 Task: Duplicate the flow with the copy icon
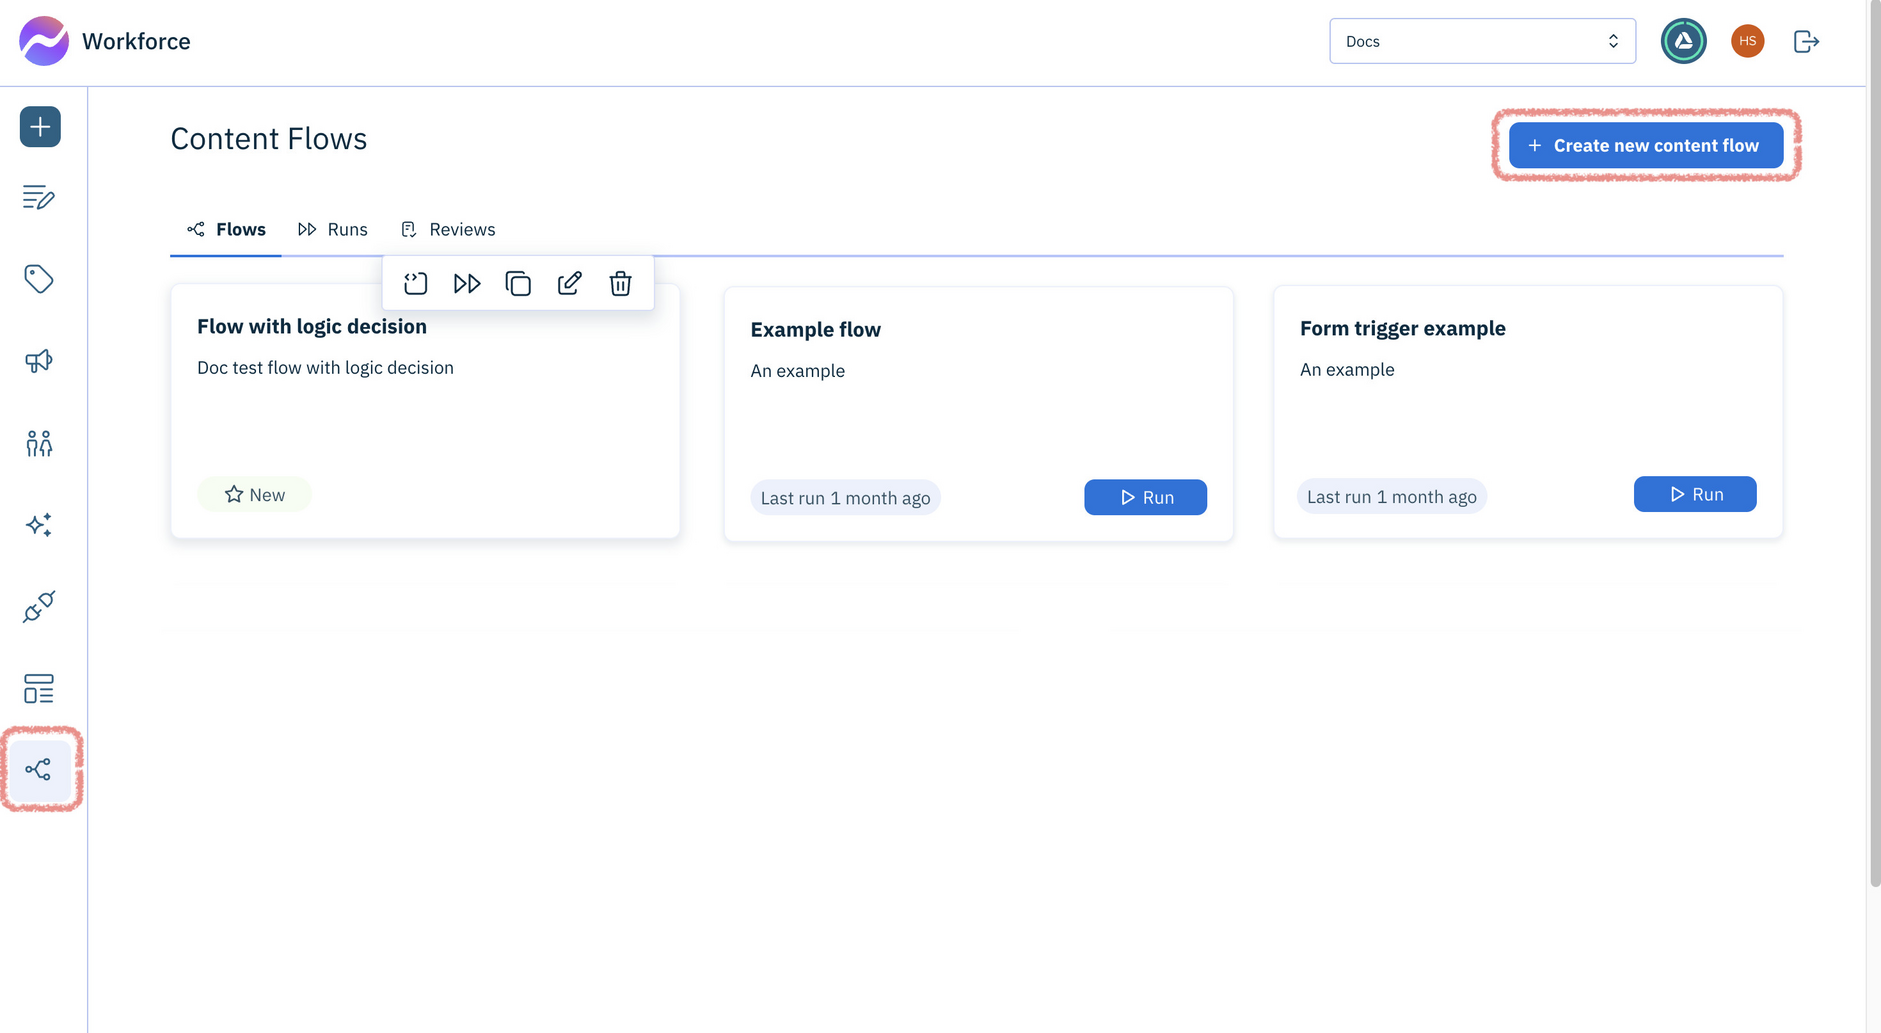(518, 283)
